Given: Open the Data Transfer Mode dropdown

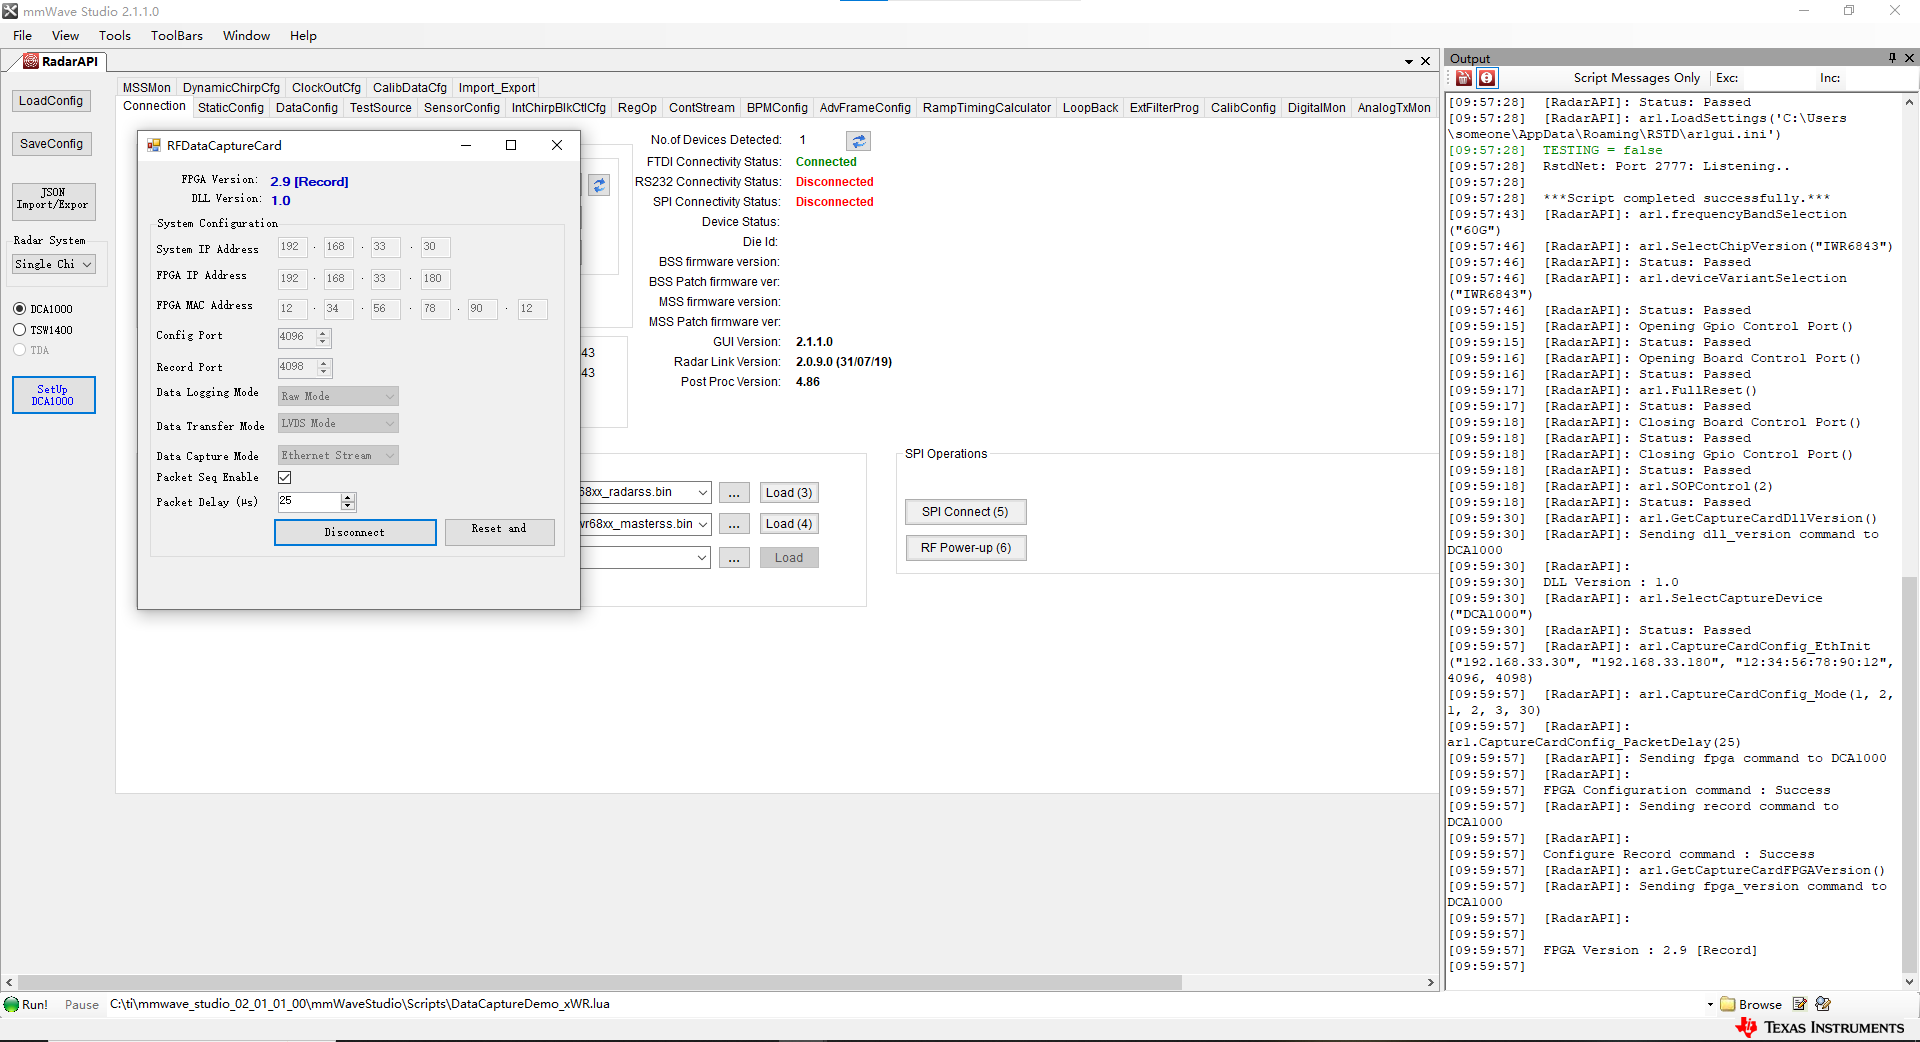Looking at the screenshot, I should pos(338,424).
